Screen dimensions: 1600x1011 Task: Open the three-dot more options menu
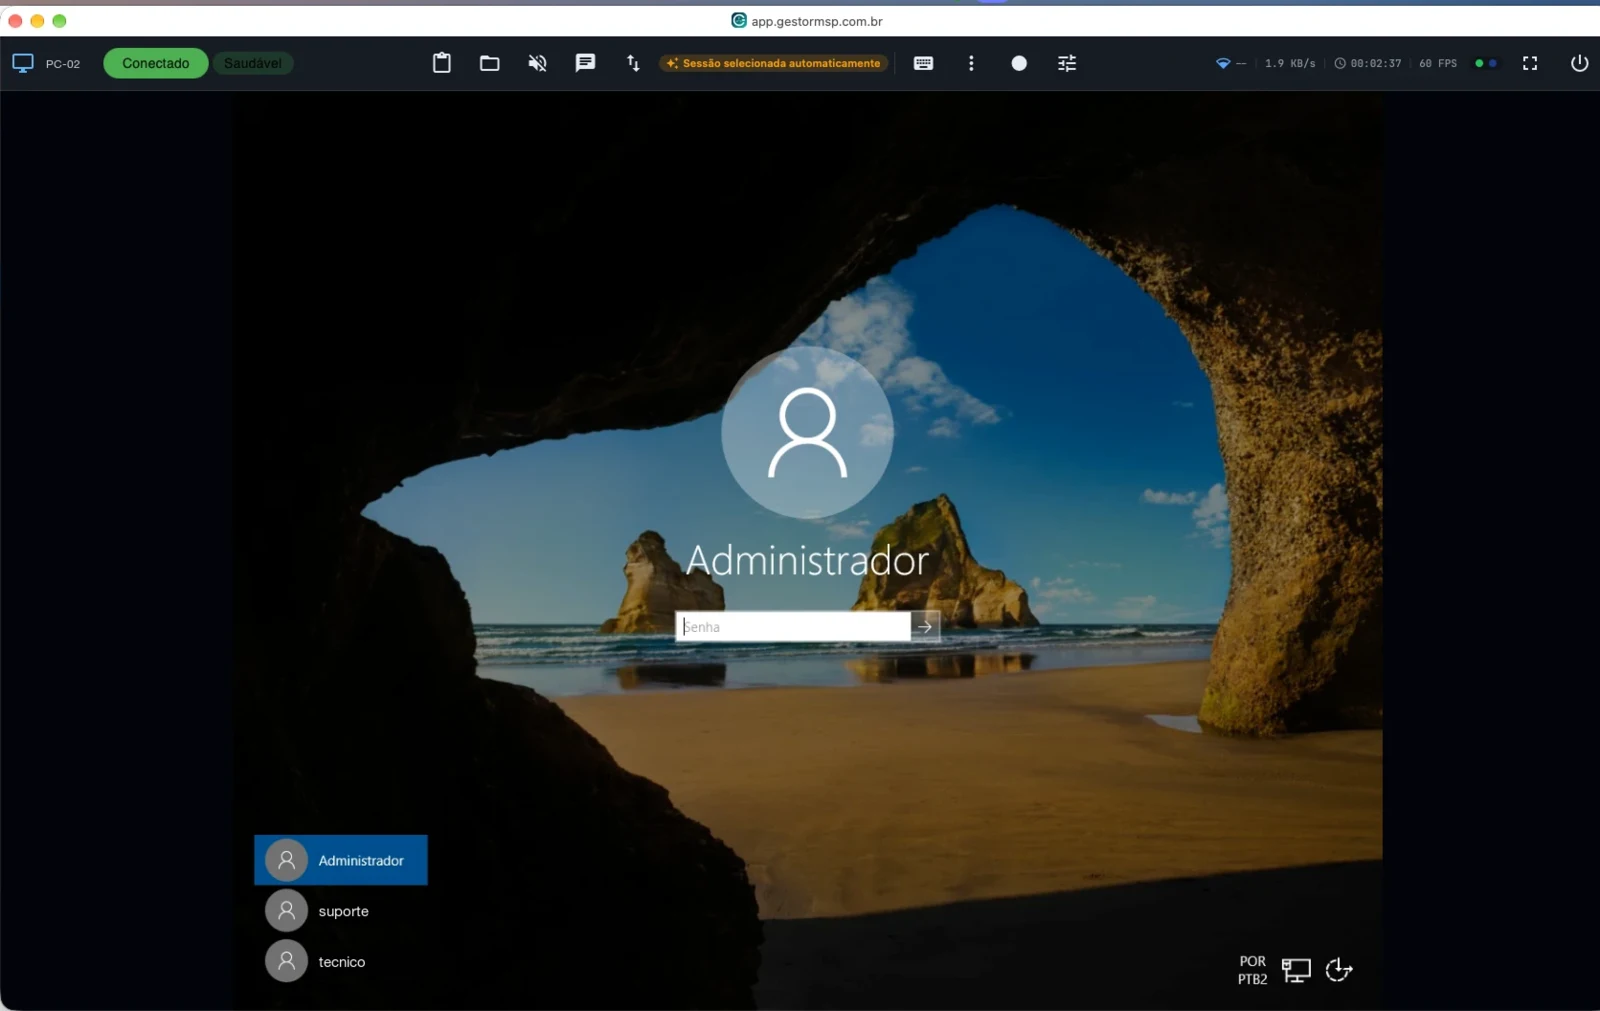click(x=971, y=63)
